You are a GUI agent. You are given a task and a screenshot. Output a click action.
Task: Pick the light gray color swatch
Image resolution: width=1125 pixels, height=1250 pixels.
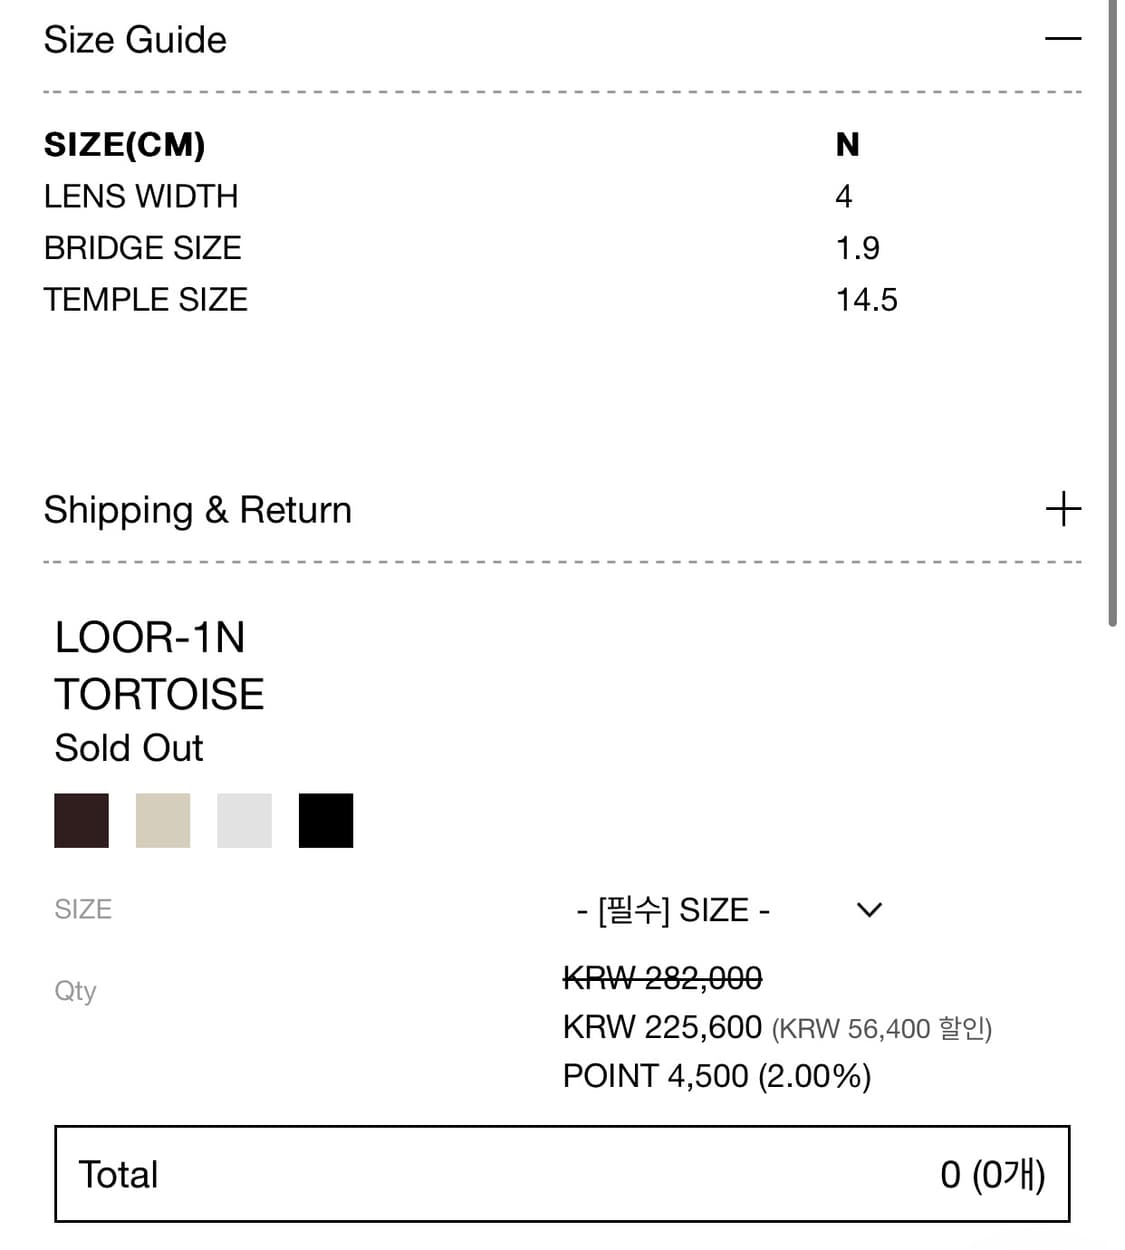click(244, 820)
